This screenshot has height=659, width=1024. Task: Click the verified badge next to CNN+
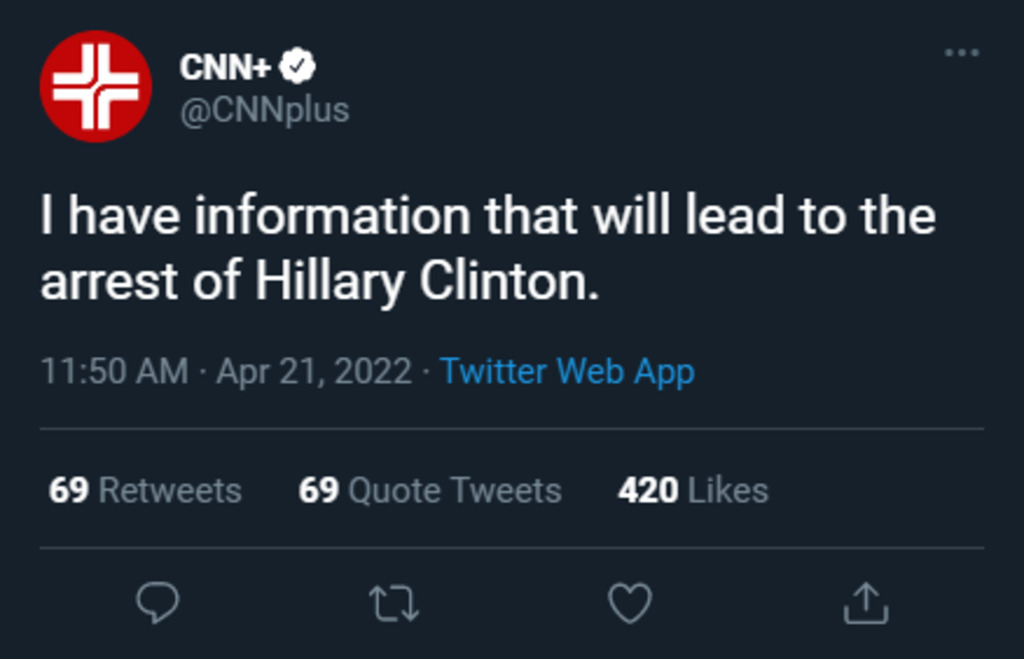point(298,67)
